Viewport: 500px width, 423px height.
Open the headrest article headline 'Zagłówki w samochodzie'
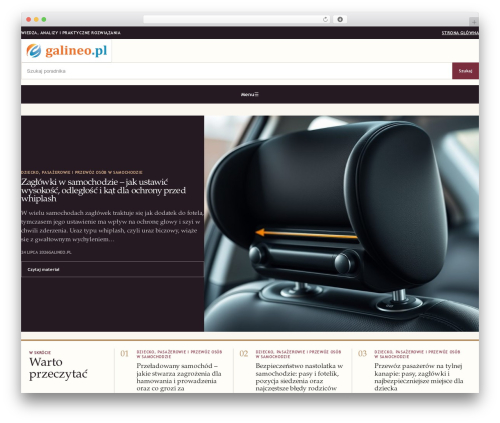[x=103, y=190]
